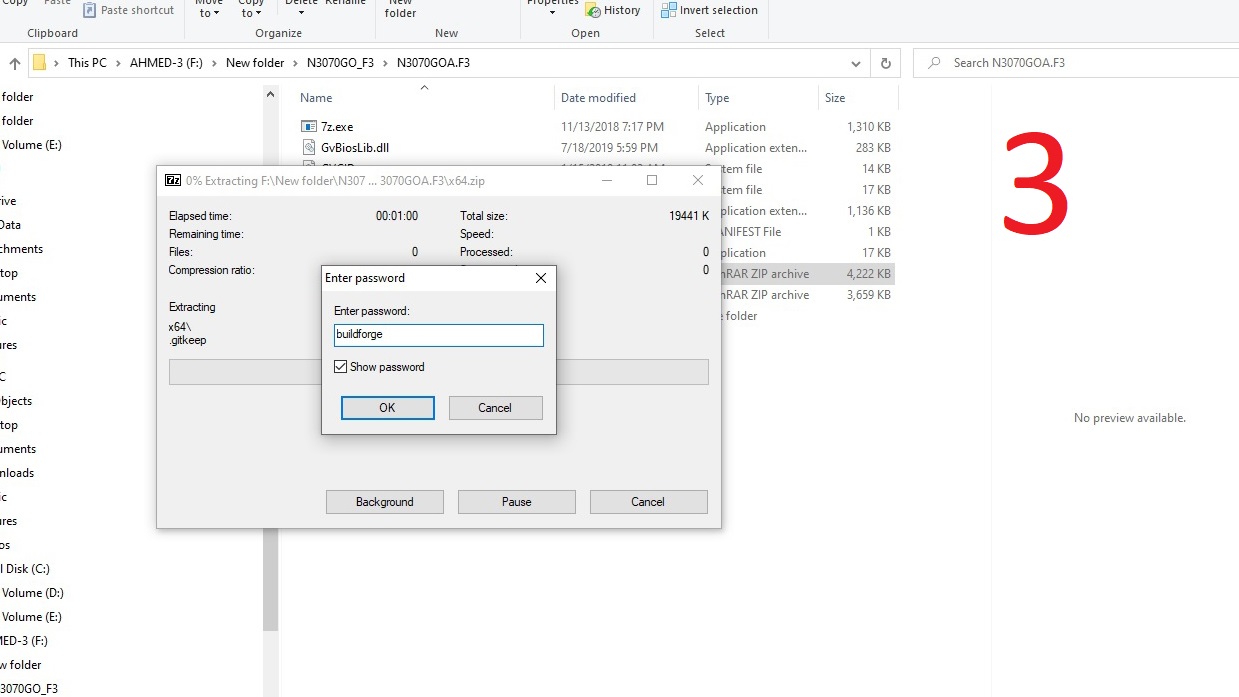The width and height of the screenshot is (1239, 697).
Task: Click the History icon in Open group
Action: [x=594, y=11]
